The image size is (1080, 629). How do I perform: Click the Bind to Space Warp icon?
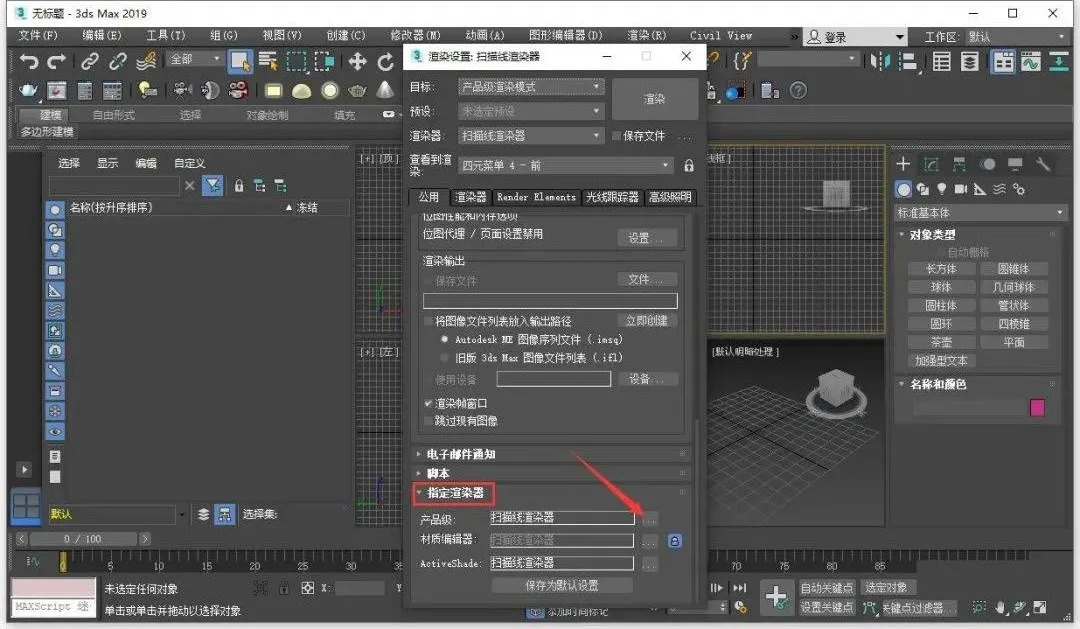click(146, 61)
